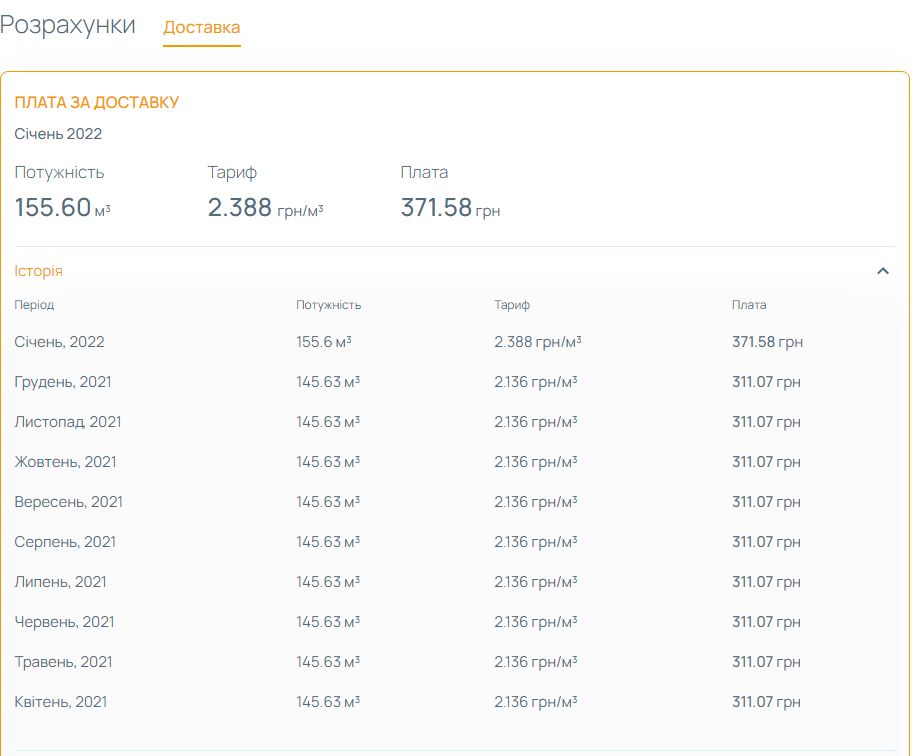
Task: Select the Доставка tab
Action: [x=201, y=27]
